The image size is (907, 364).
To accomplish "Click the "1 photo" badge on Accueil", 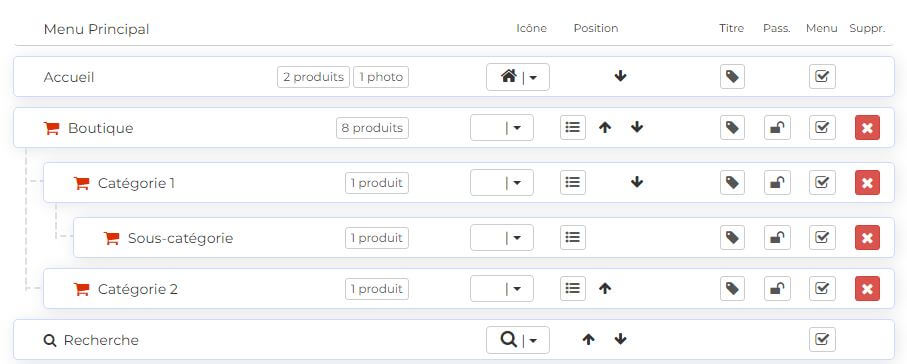I will pyautogui.click(x=381, y=77).
